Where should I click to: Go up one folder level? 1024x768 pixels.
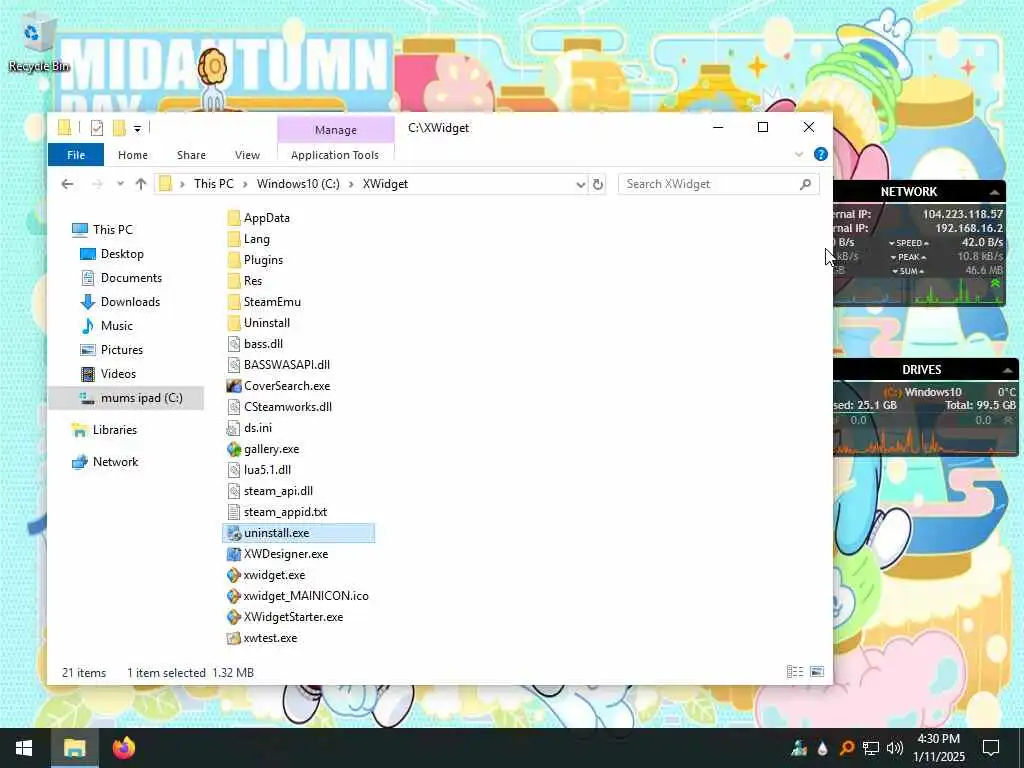[141, 184]
